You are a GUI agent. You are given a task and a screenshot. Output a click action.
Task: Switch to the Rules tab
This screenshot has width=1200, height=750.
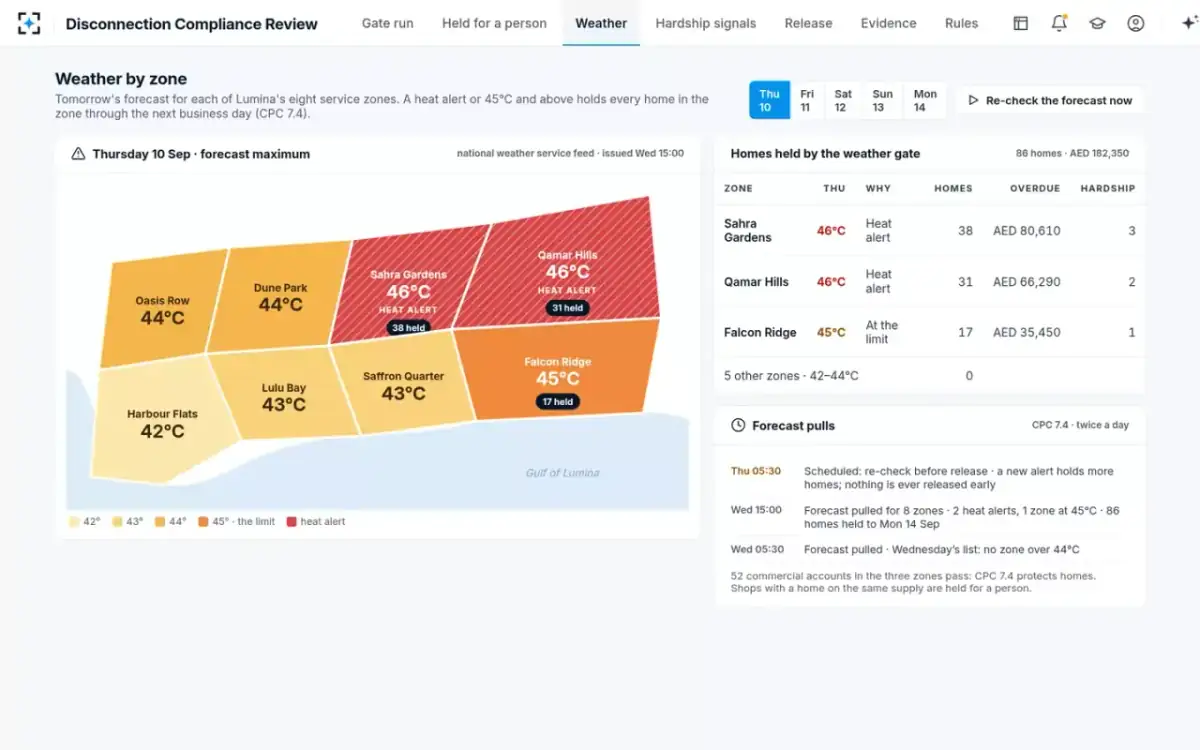[961, 23]
